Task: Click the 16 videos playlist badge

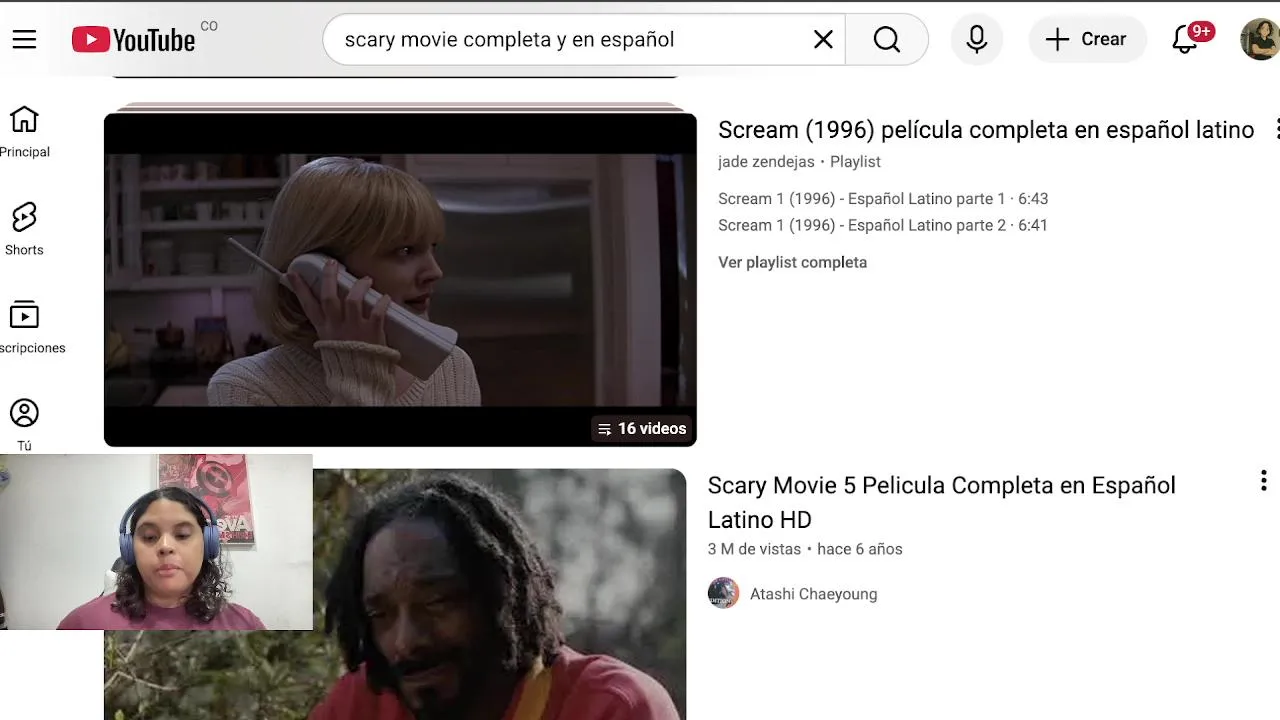Action: pyautogui.click(x=641, y=429)
